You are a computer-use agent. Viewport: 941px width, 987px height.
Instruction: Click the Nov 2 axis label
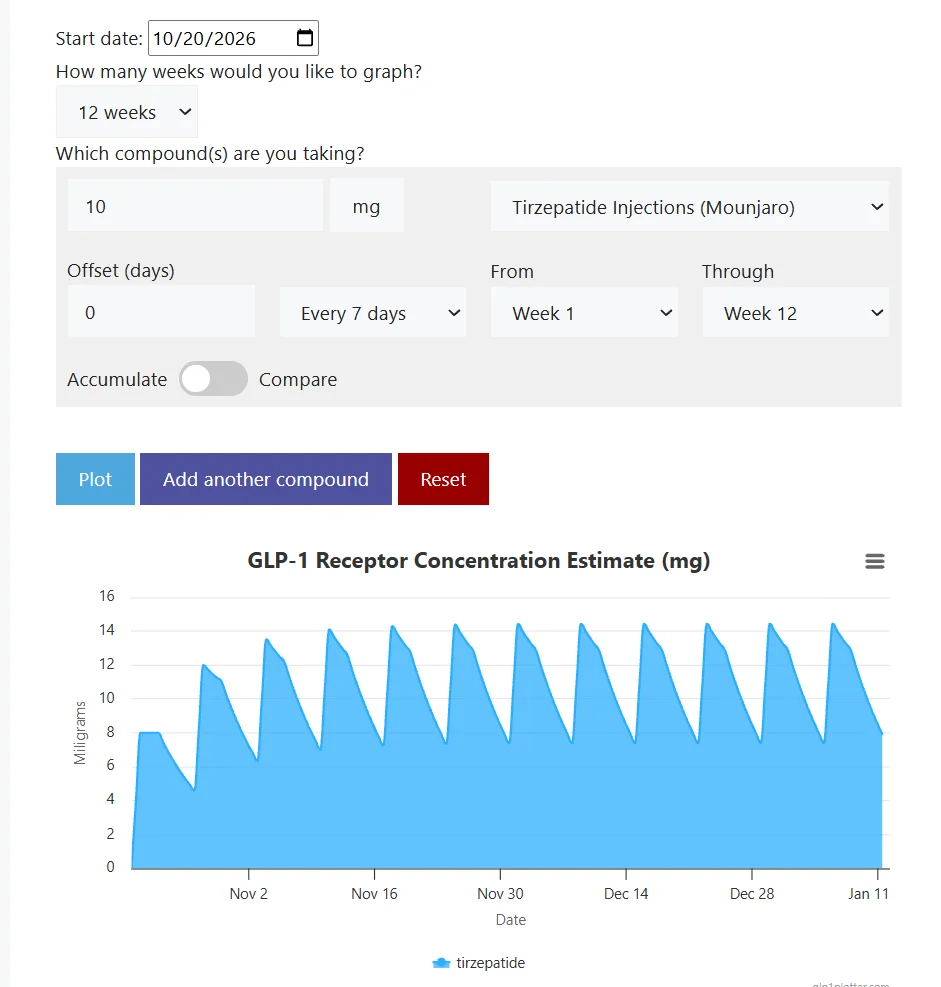tap(249, 893)
